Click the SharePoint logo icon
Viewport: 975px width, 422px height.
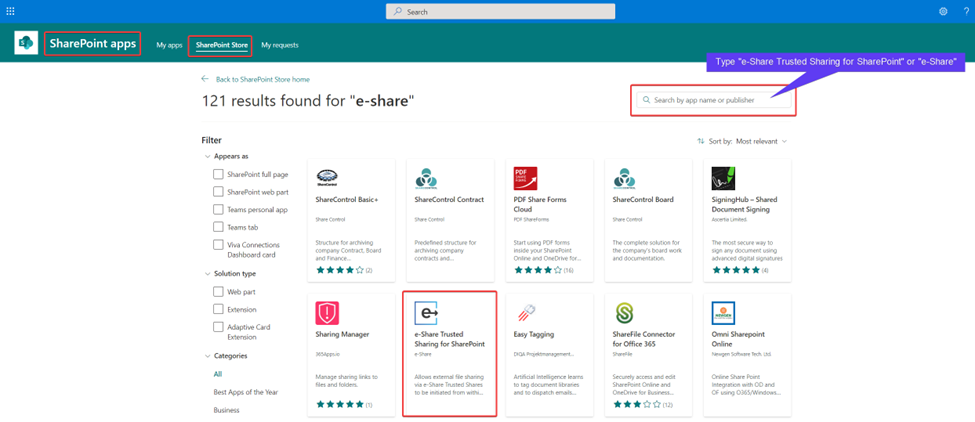(x=26, y=42)
